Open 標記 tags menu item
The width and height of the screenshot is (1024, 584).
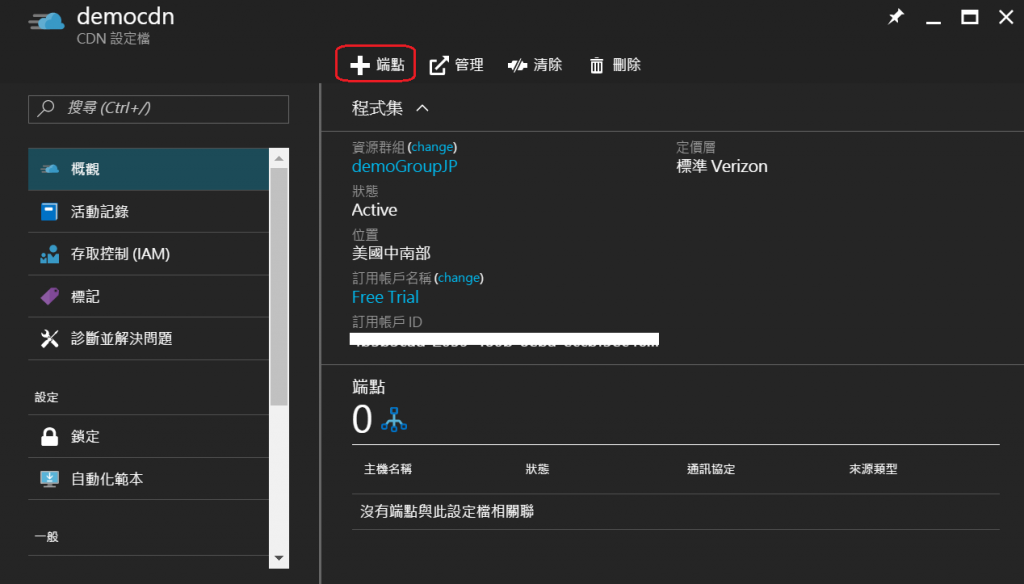coord(148,297)
